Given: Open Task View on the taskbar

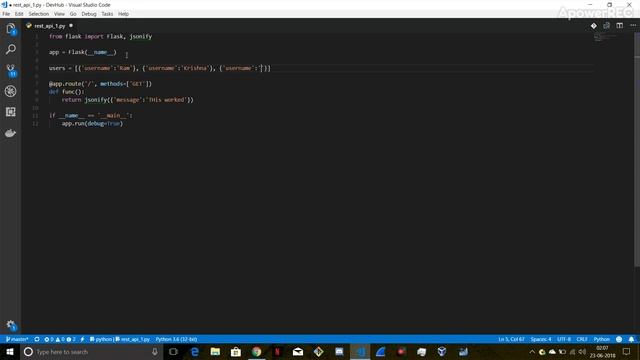Looking at the screenshot, I should tap(173, 352).
